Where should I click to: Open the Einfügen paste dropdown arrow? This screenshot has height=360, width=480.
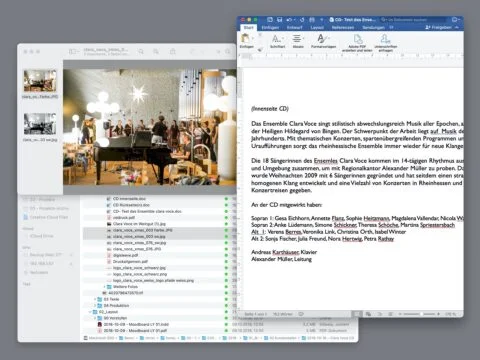click(253, 38)
